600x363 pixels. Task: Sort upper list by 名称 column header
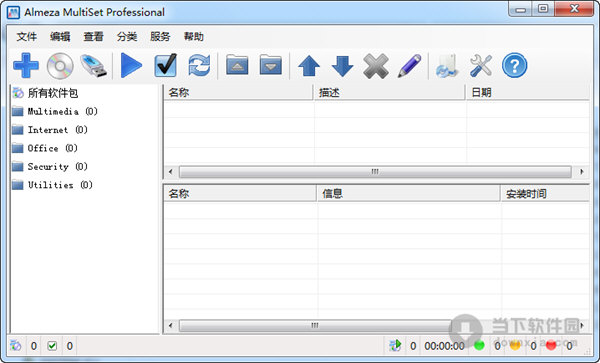pyautogui.click(x=238, y=93)
